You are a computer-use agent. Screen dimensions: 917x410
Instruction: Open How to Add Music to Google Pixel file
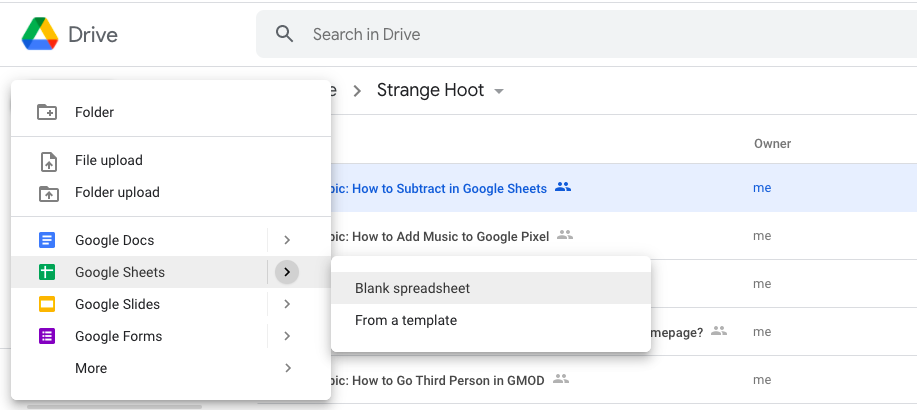(x=440, y=236)
